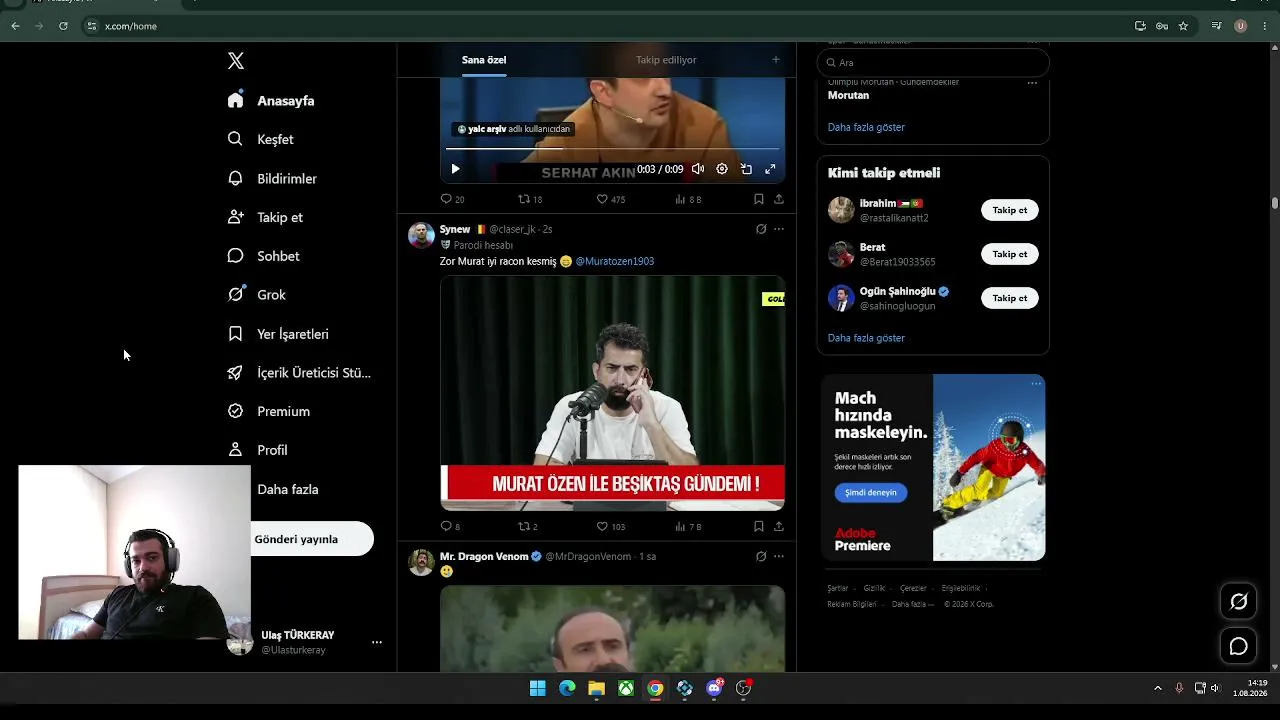Click Grok icon on Mr. Dragon Venom's post

[761, 556]
